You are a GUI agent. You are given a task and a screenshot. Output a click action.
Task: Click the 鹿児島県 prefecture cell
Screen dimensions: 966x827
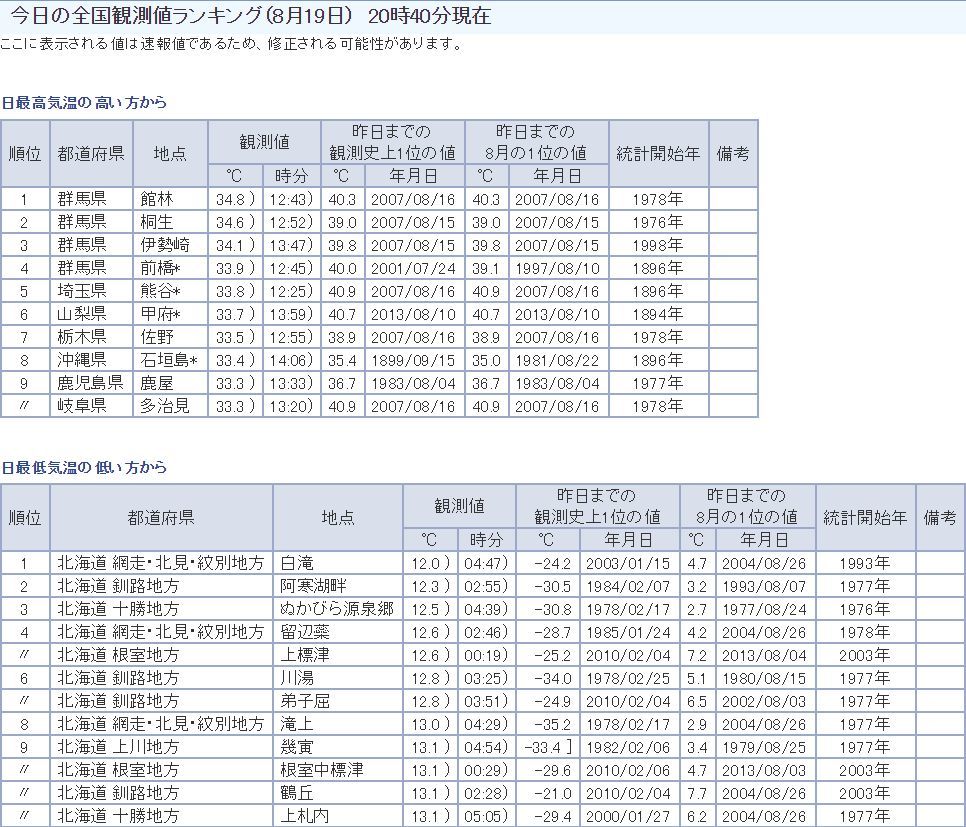click(90, 383)
